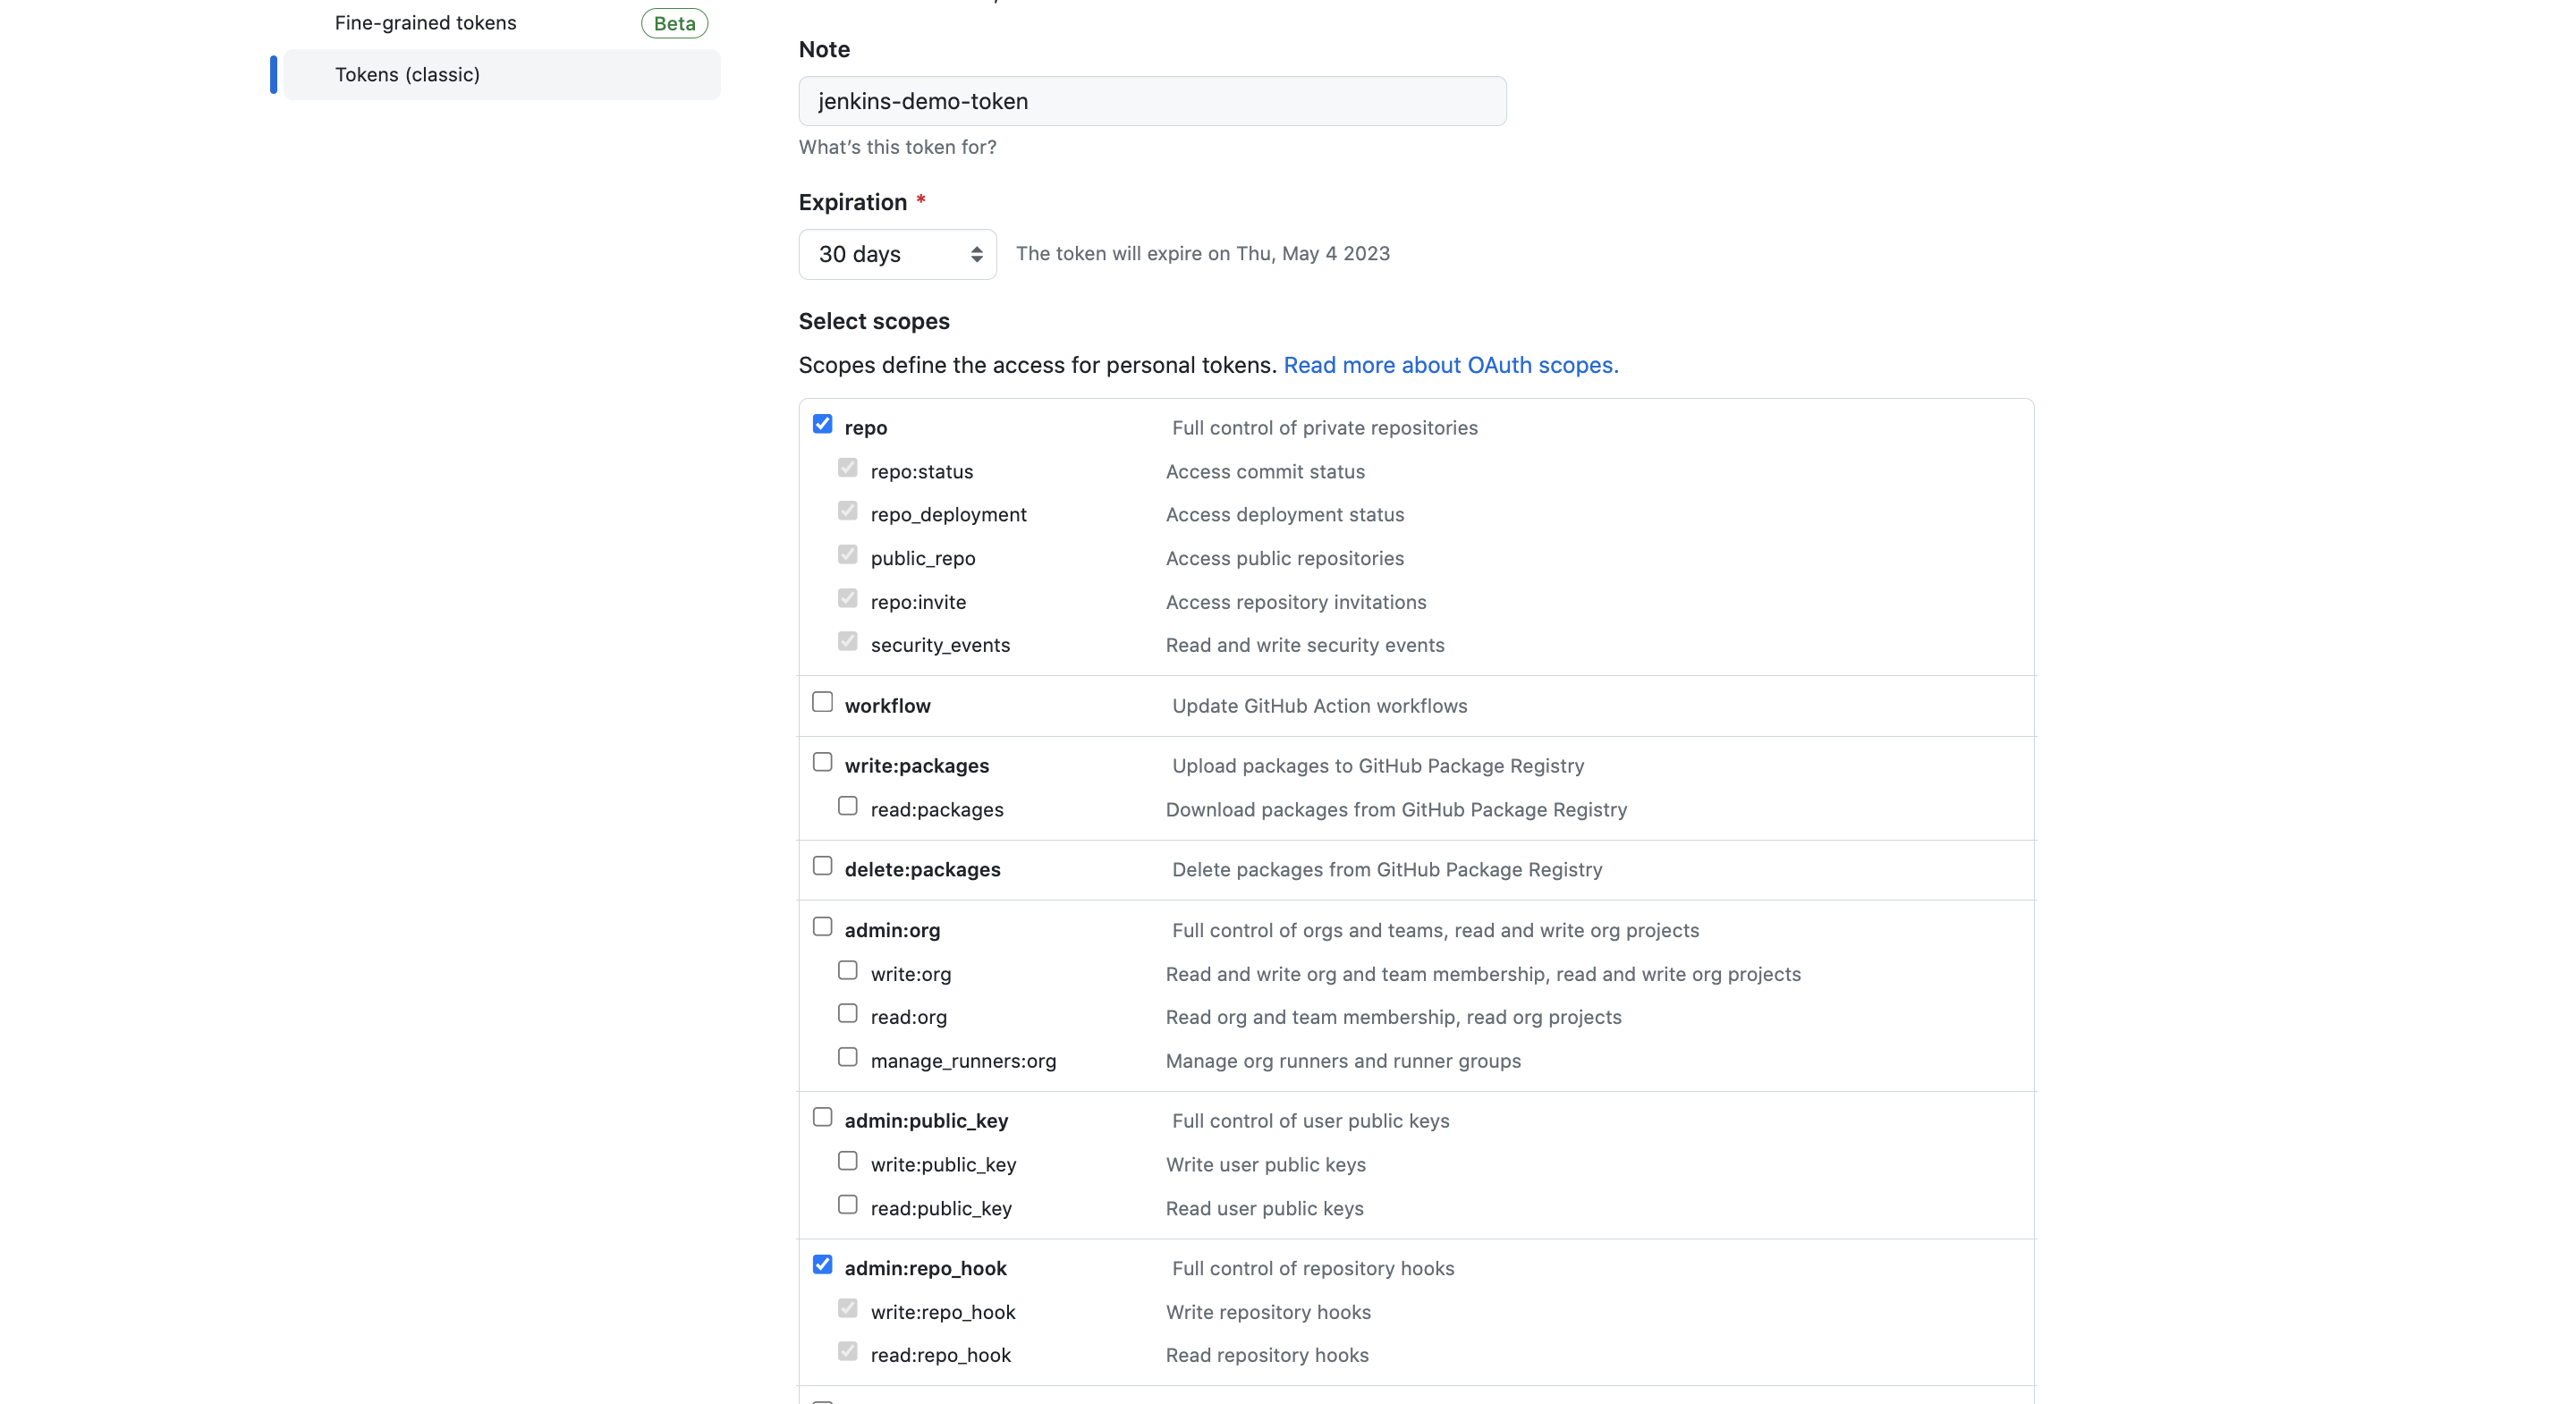This screenshot has height=1404, width=2576.
Task: Enable manage_runners:org checkbox
Action: (x=848, y=1057)
